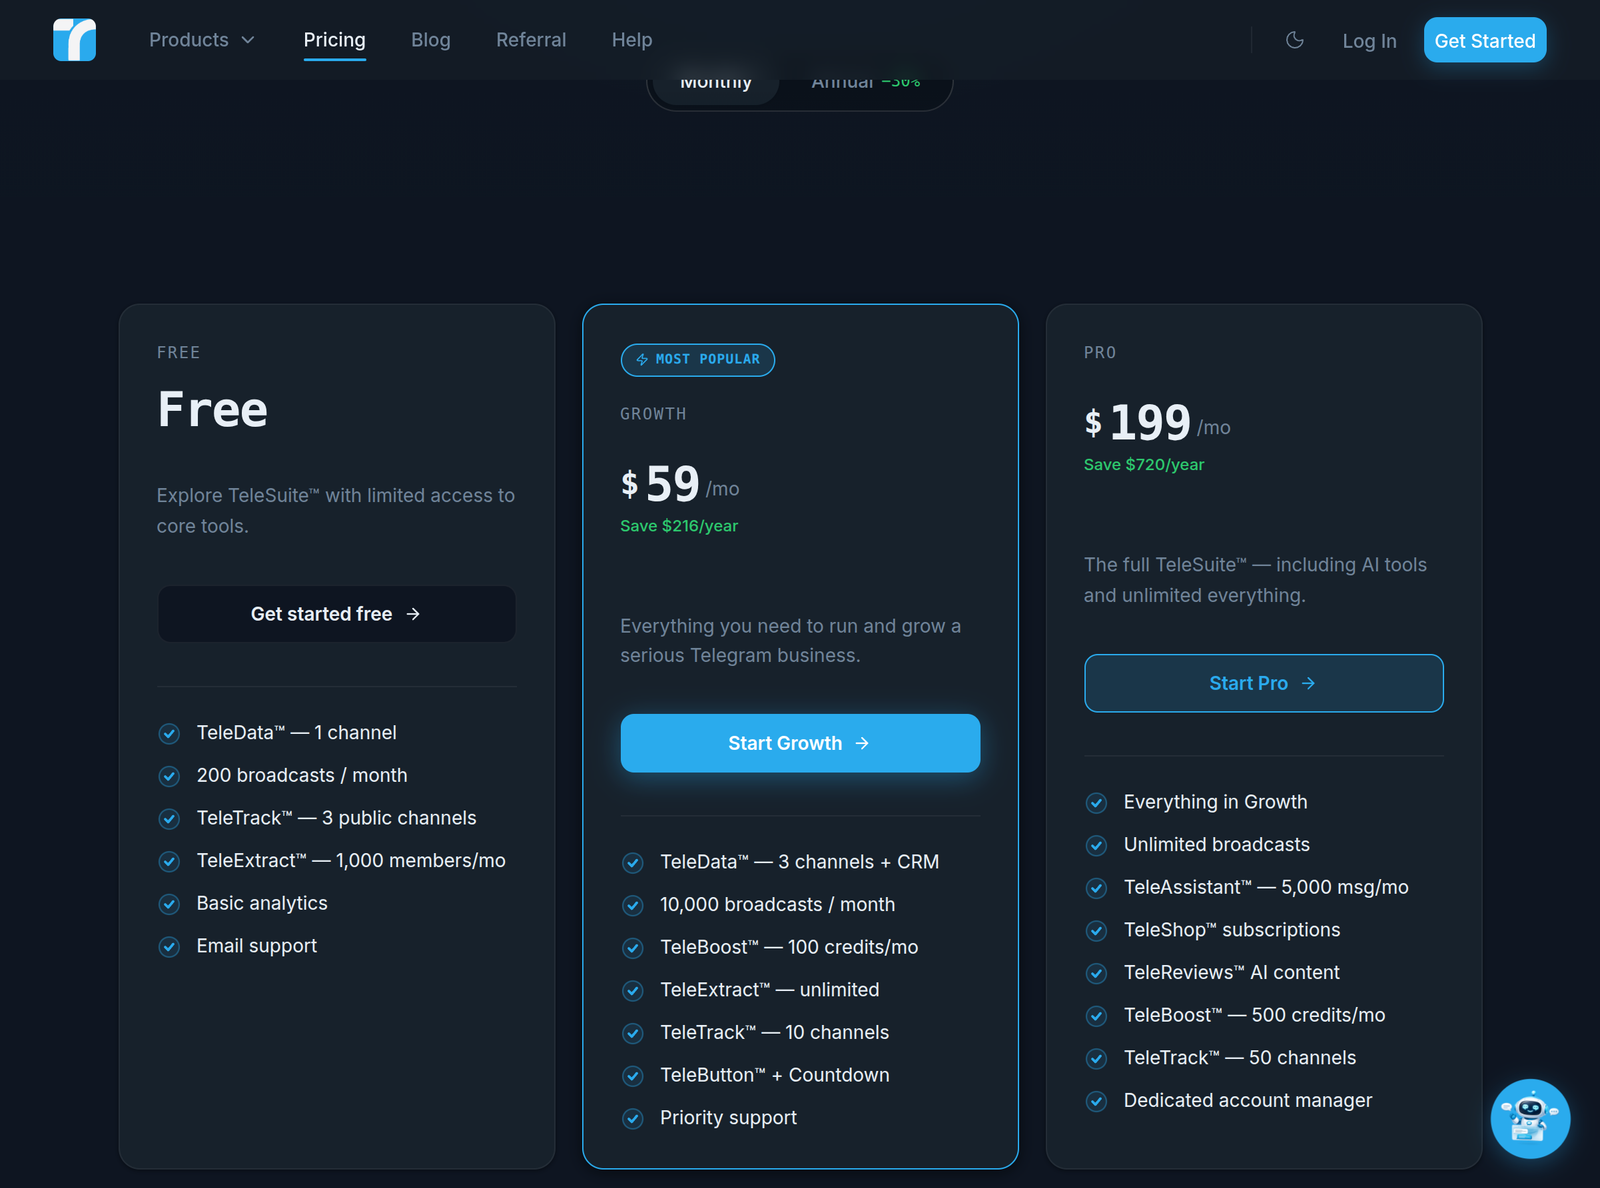Click checkmark beside TeleData 3 channels + CRM
1600x1188 pixels.
click(633, 863)
